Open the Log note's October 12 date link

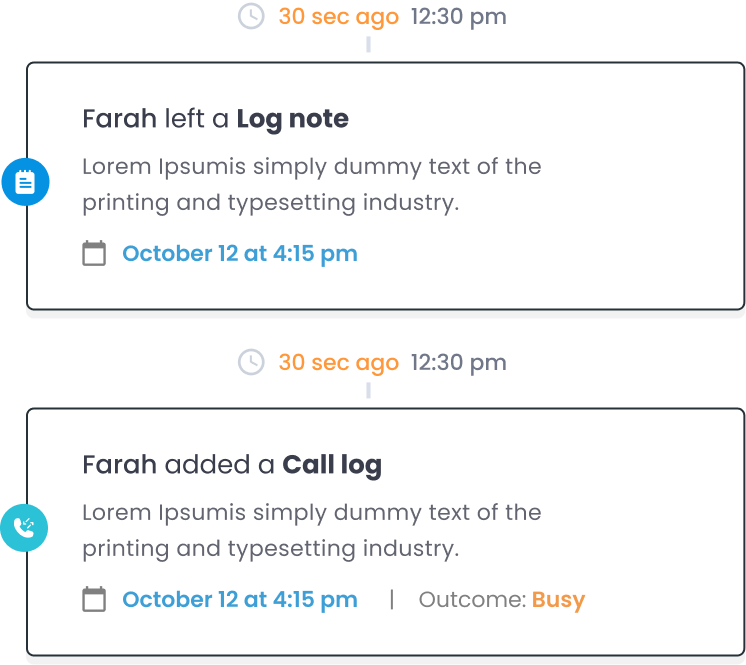tap(240, 254)
